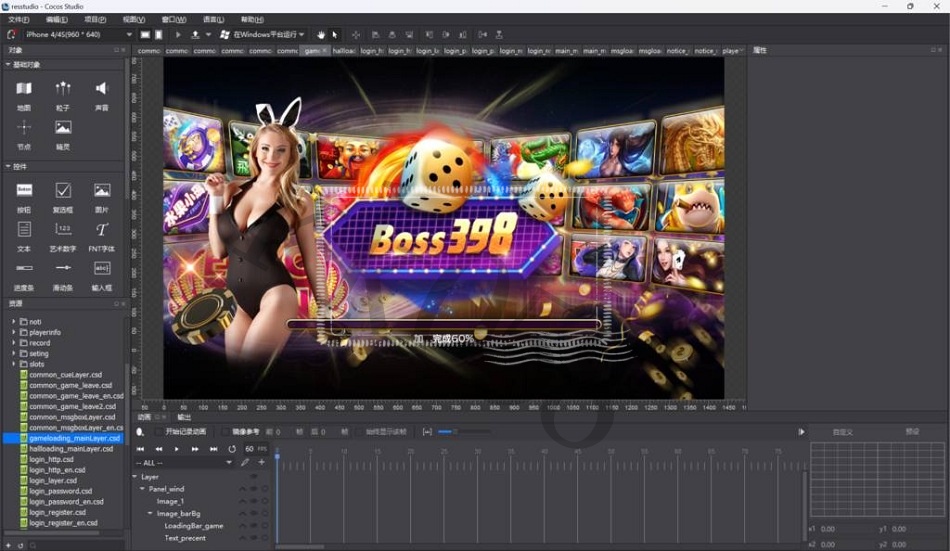Select login_password.csd in resources list

coord(60,491)
